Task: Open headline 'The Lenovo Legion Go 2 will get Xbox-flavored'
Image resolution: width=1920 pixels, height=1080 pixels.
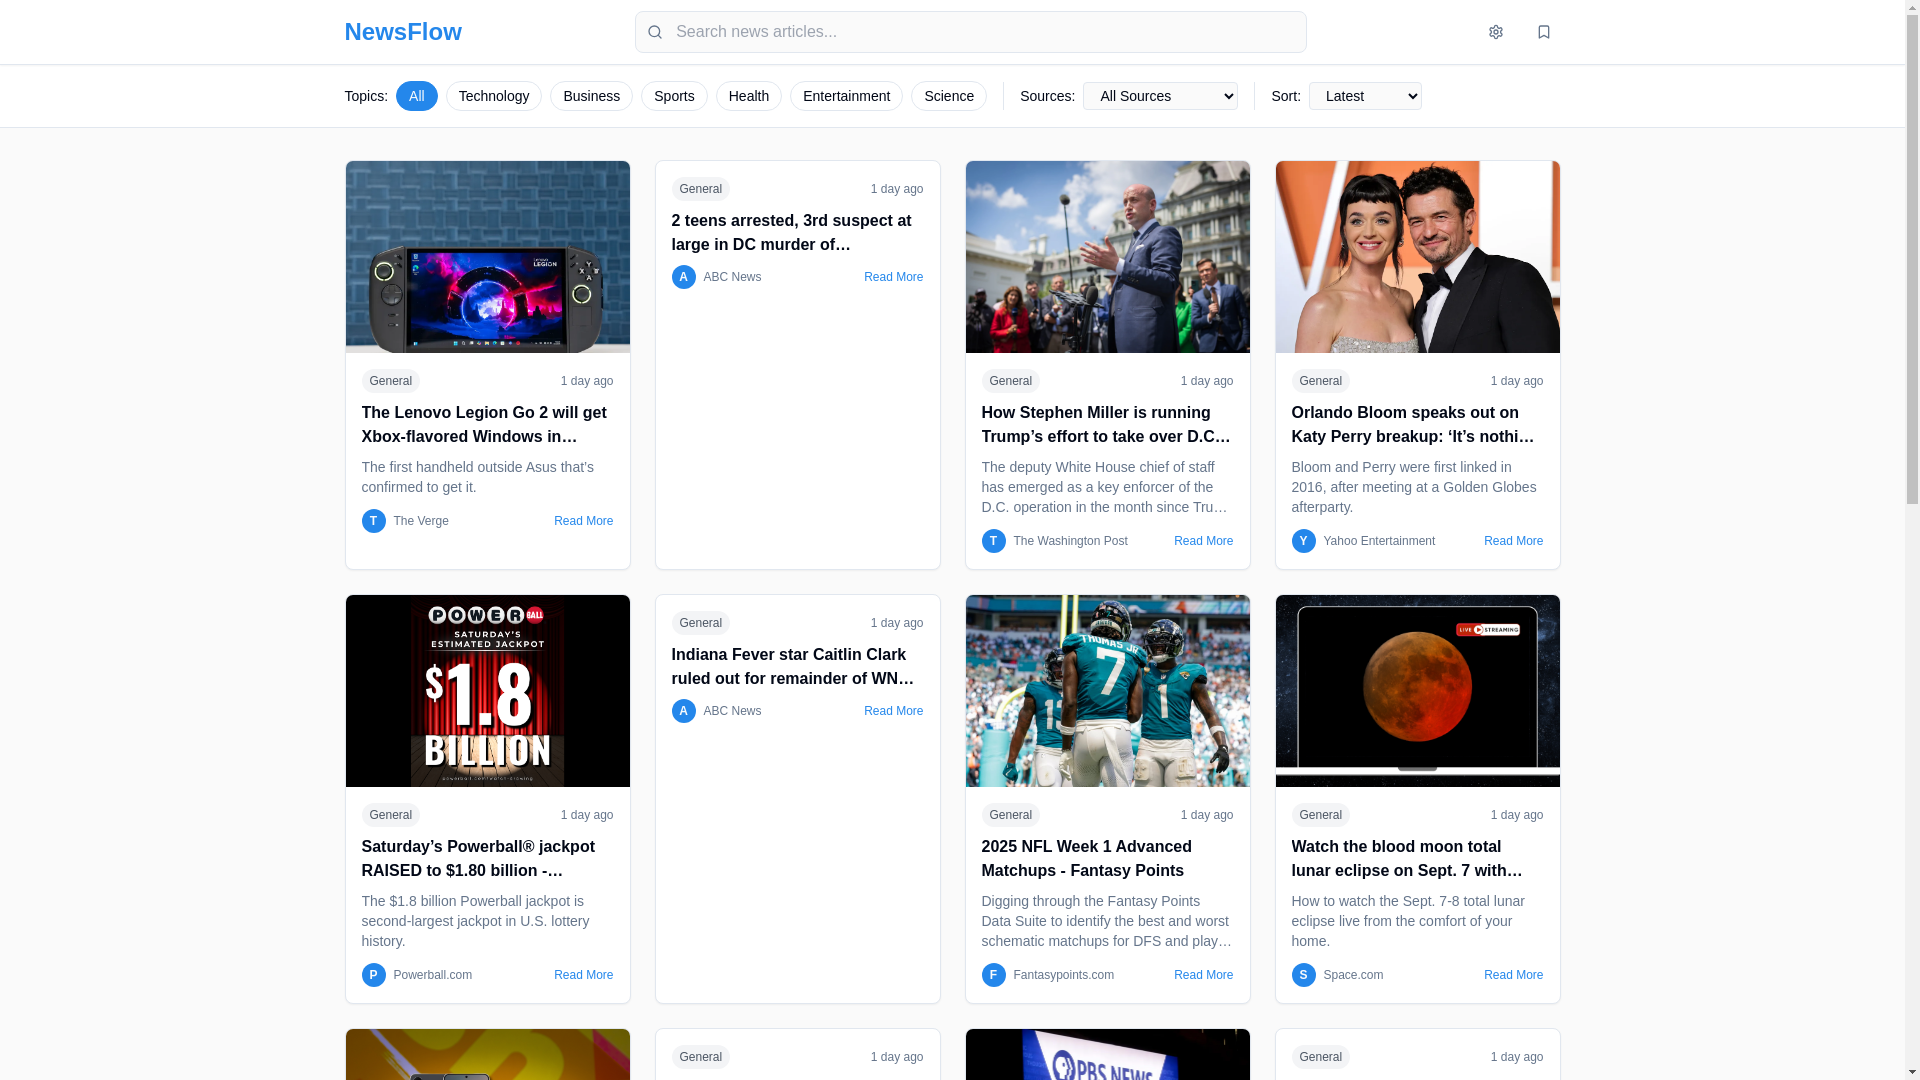Action: [488, 425]
